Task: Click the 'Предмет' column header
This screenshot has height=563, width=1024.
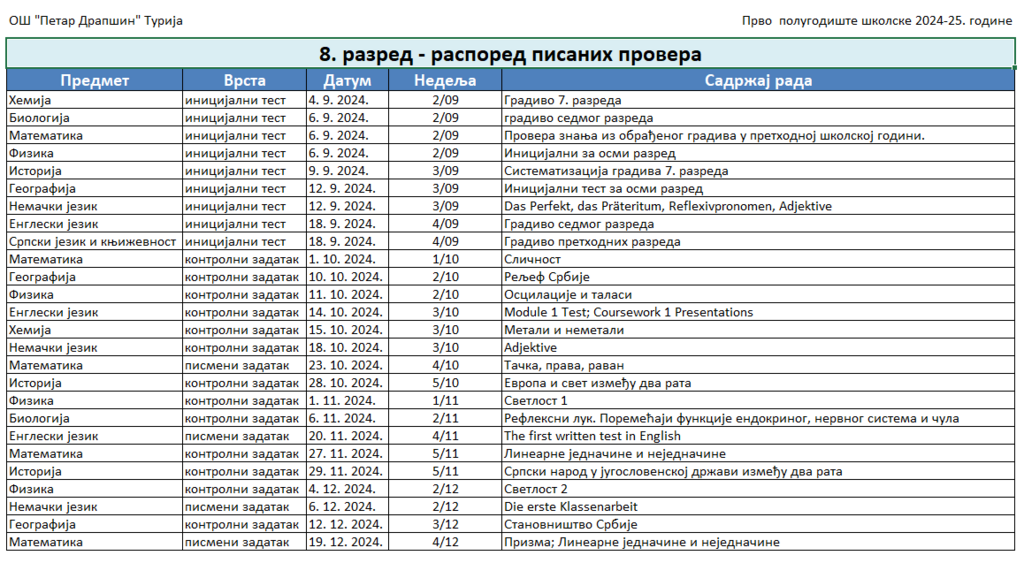Action: [94, 81]
